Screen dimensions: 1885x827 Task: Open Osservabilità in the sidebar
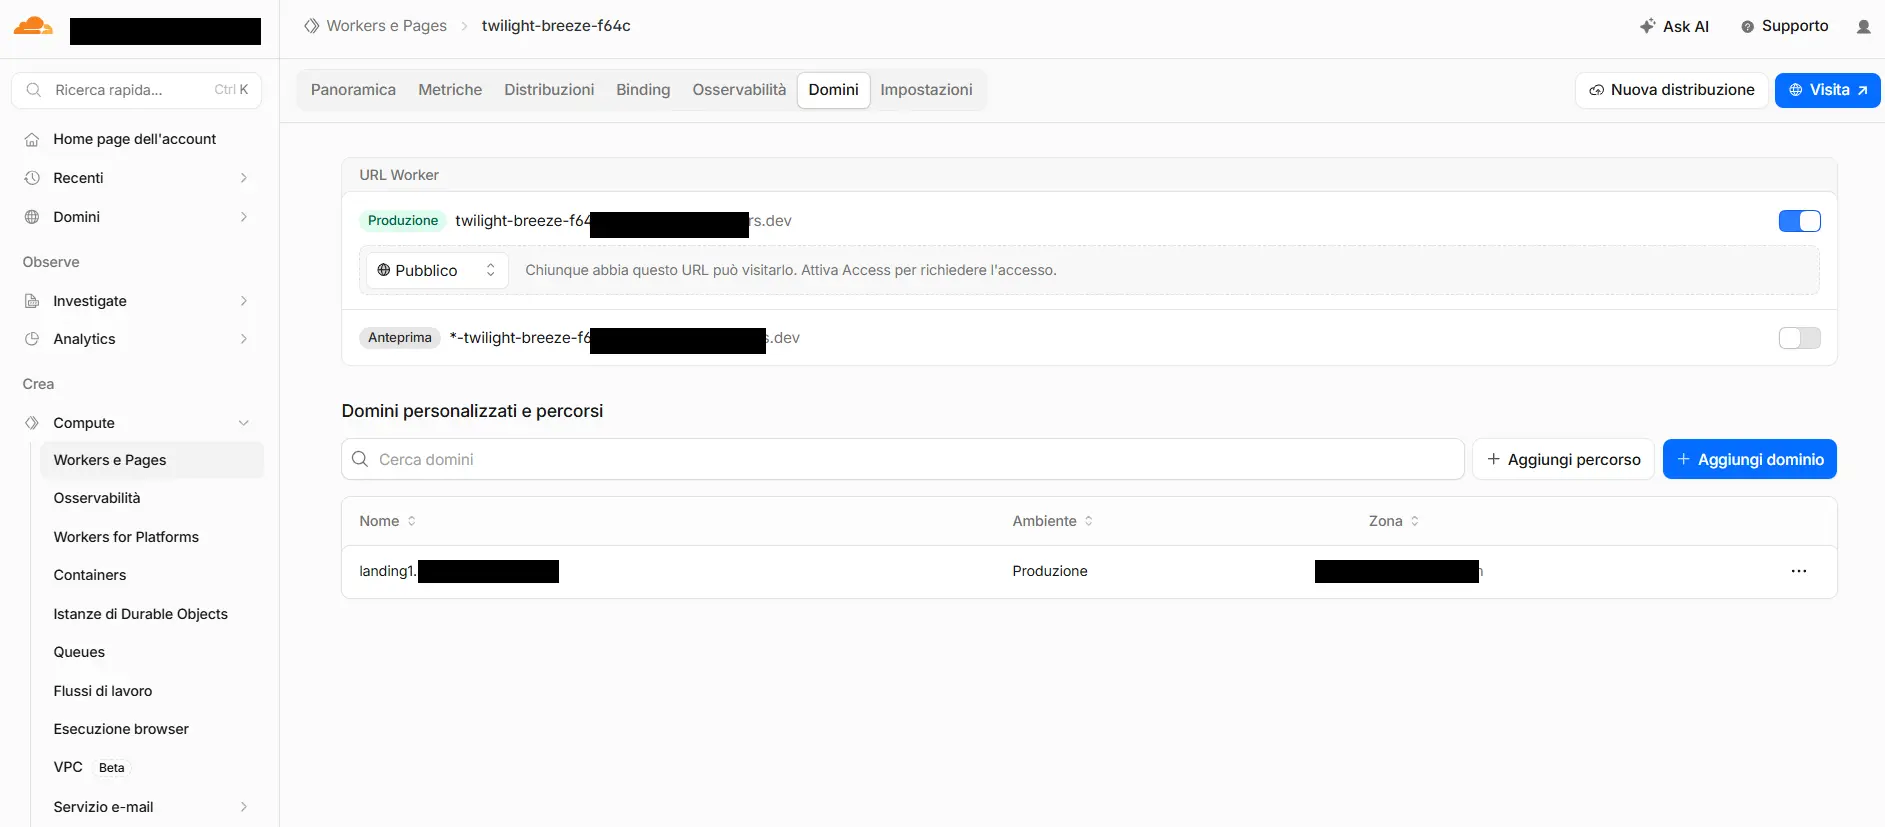97,498
